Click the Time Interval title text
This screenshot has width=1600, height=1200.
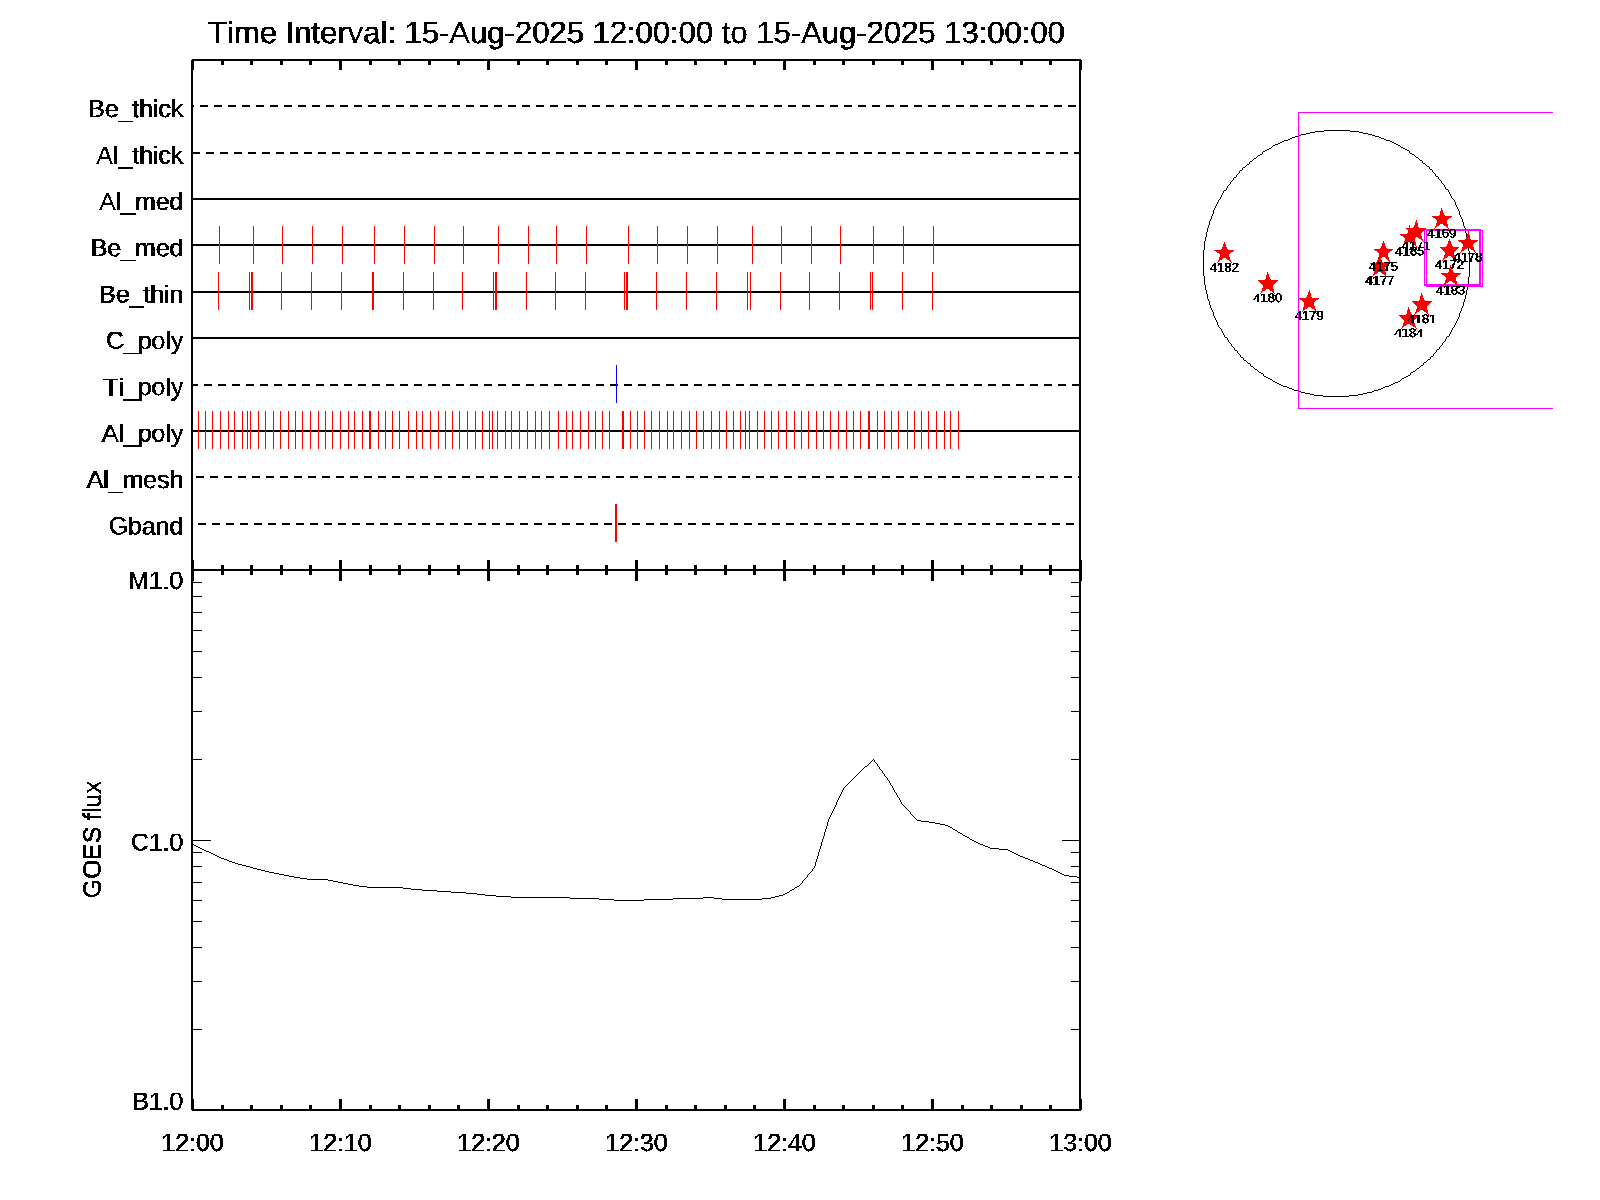636,33
